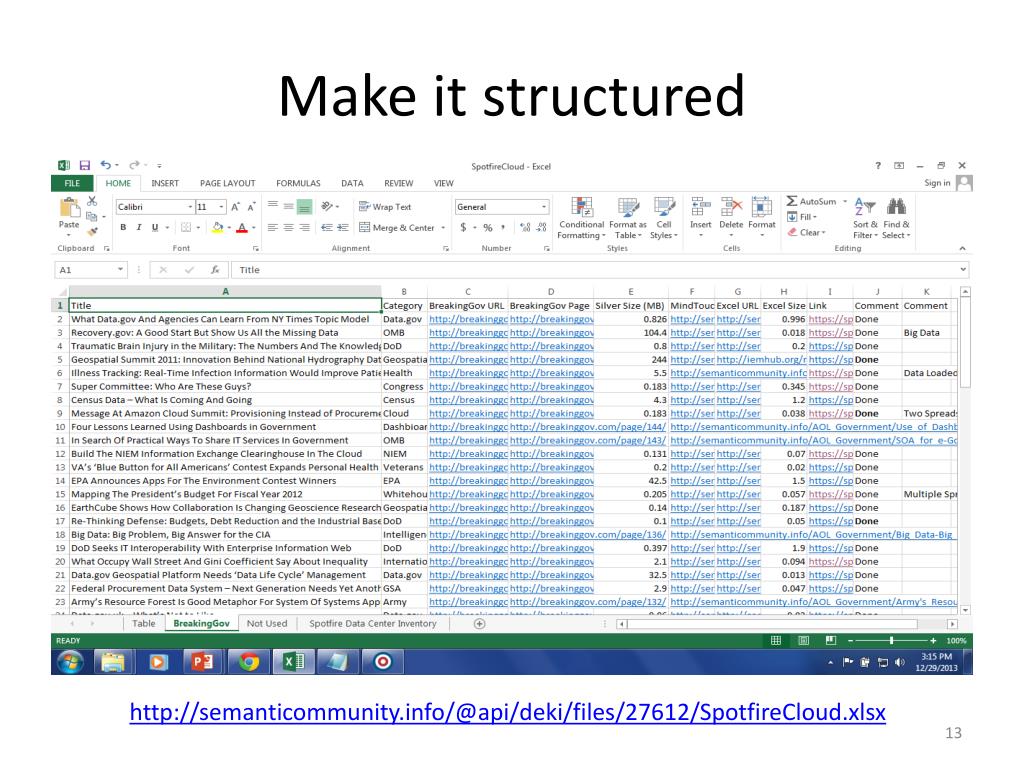Viewport: 1024px width, 768px height.
Task: Open the General number format dropdown
Action: (543, 207)
